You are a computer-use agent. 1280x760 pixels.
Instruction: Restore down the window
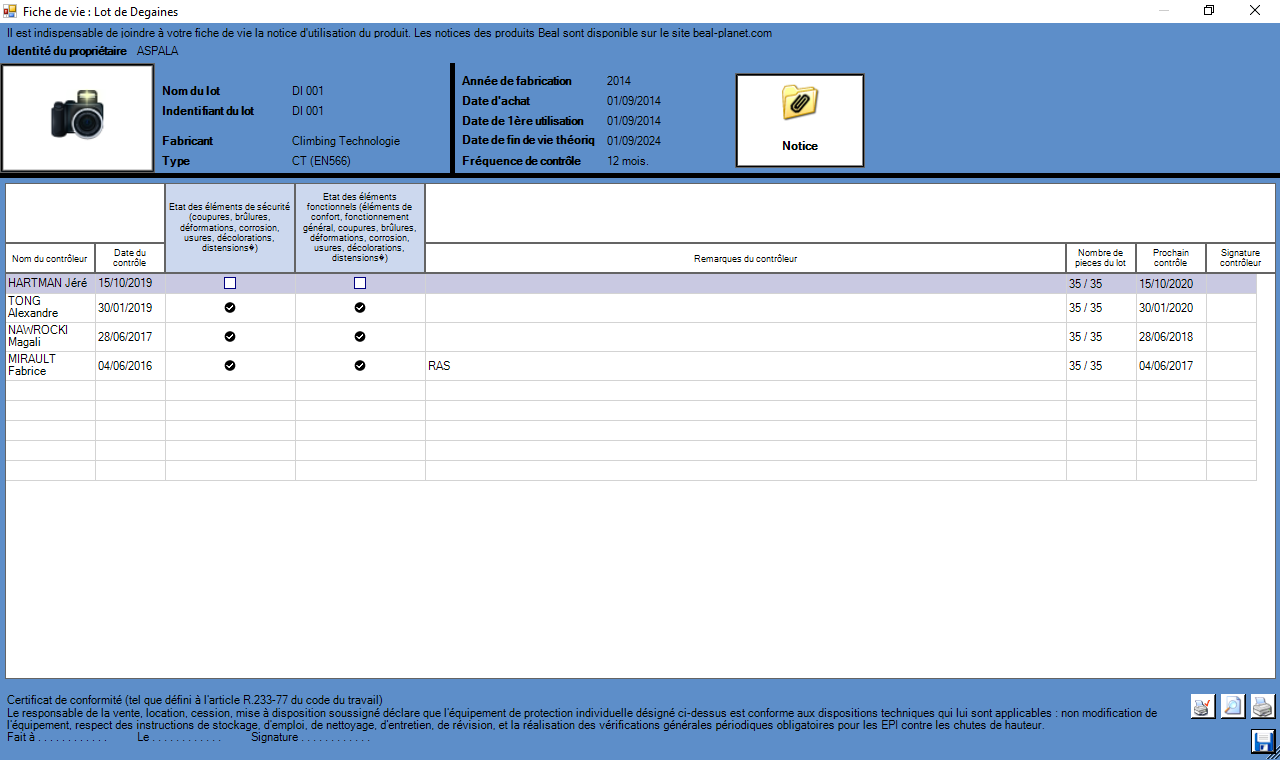1209,10
